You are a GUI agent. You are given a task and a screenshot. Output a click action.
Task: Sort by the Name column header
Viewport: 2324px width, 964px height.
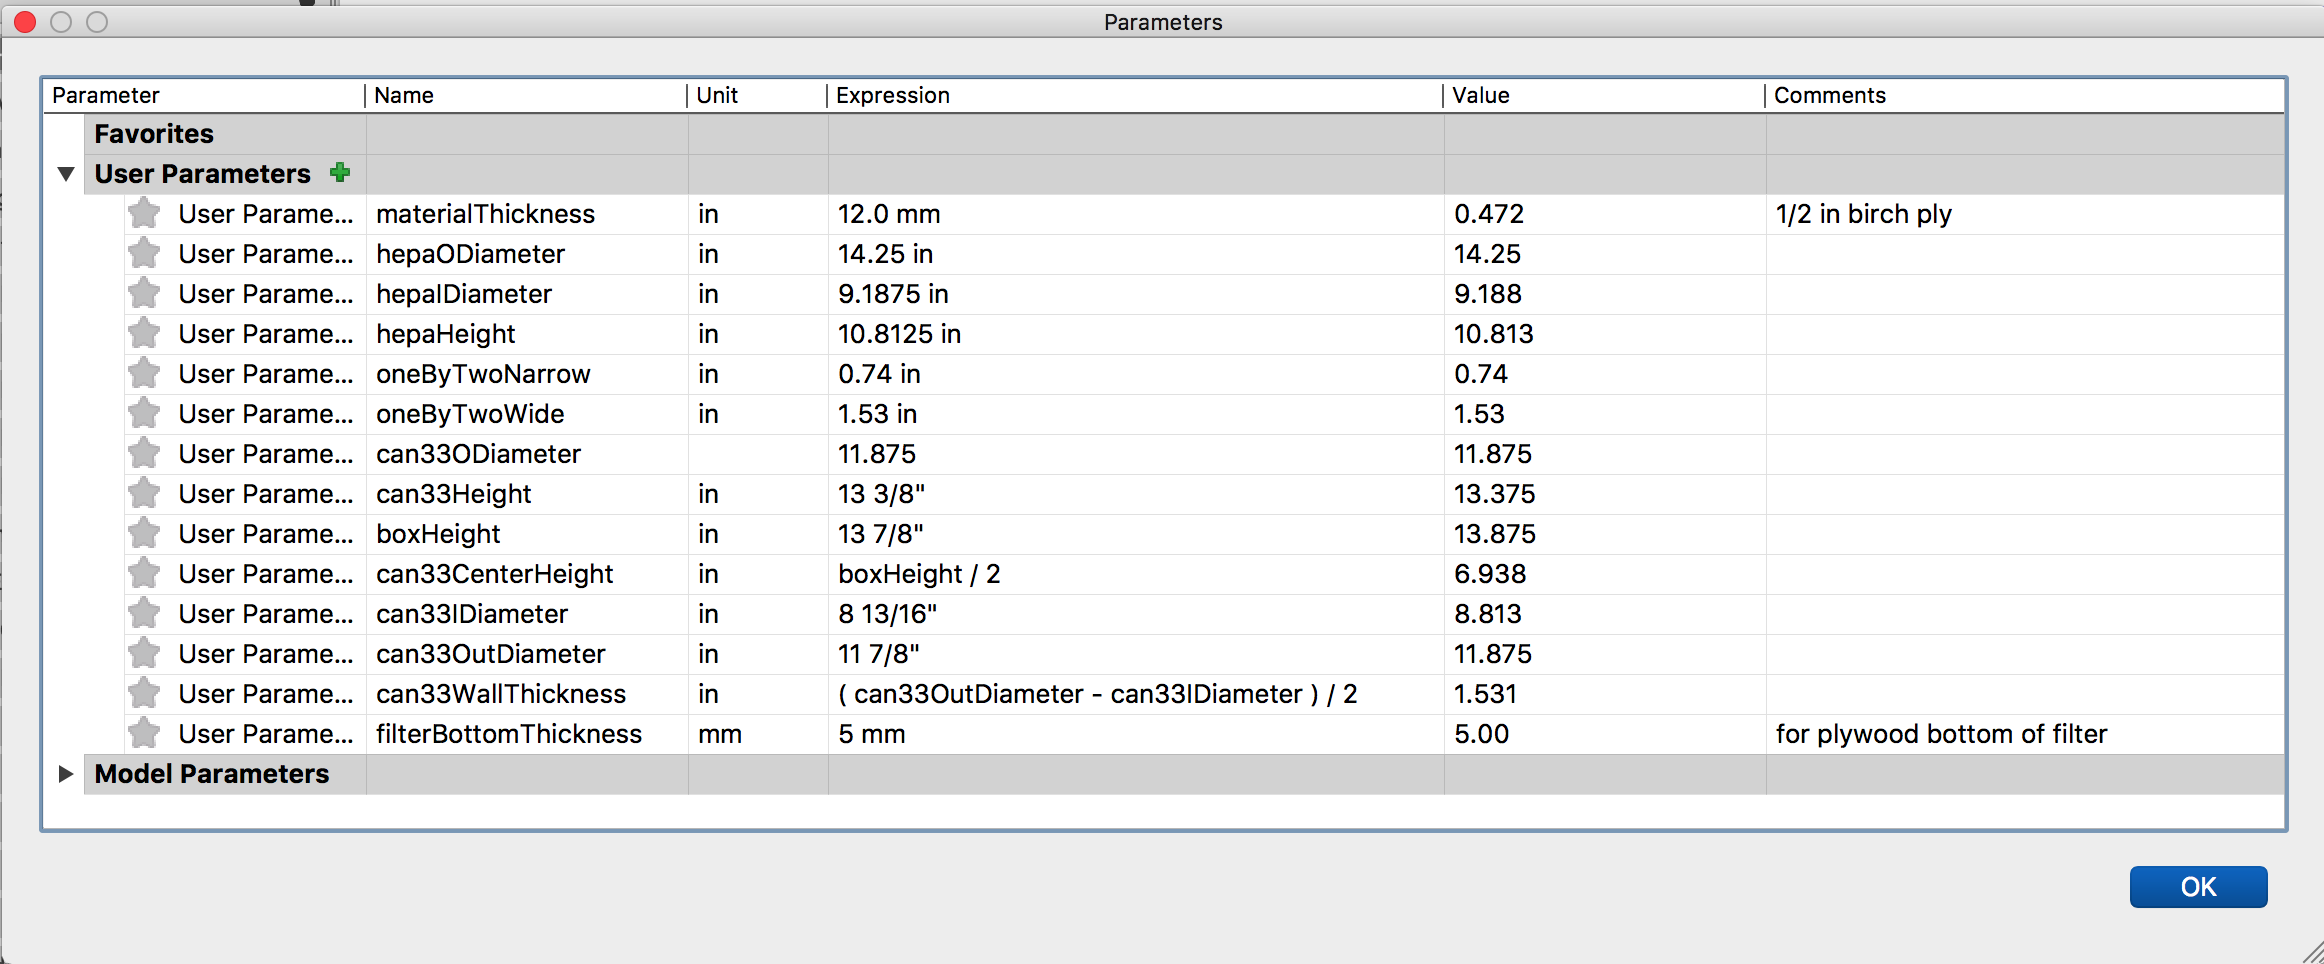point(526,95)
